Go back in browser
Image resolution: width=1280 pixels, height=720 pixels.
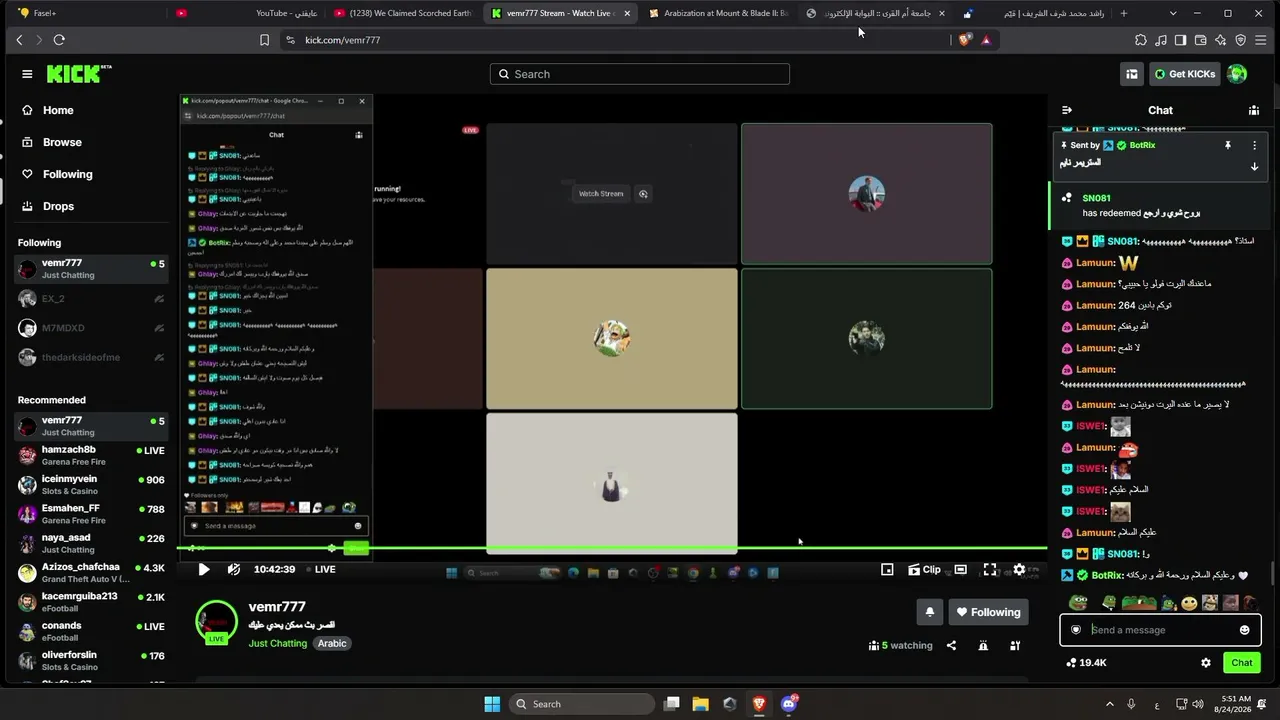pyautogui.click(x=19, y=40)
